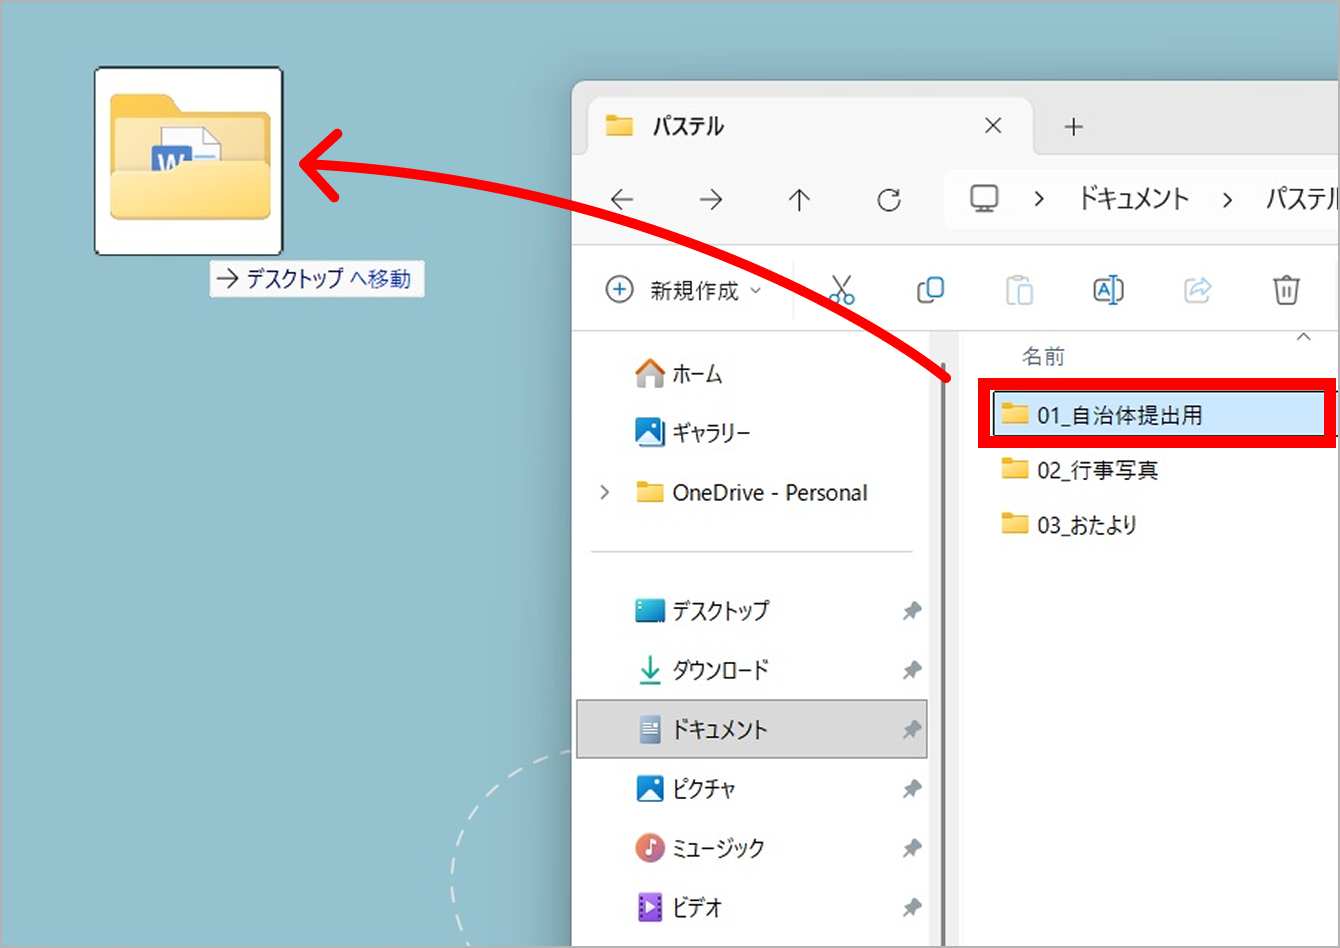Image resolution: width=1340 pixels, height=948 pixels.
Task: Click the Rename icon in toolbar
Action: pos(1108,290)
